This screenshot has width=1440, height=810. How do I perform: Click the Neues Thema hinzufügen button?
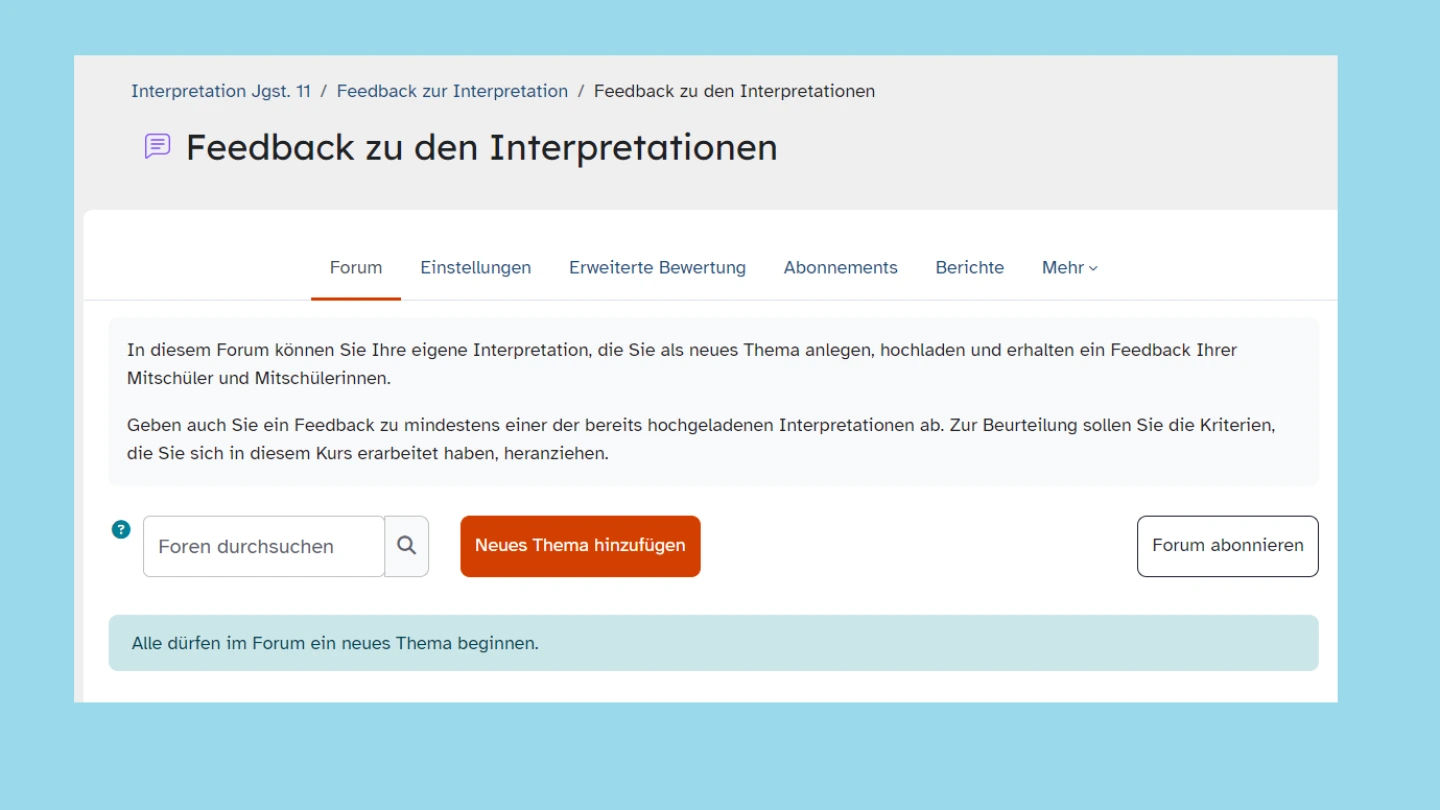pos(580,546)
